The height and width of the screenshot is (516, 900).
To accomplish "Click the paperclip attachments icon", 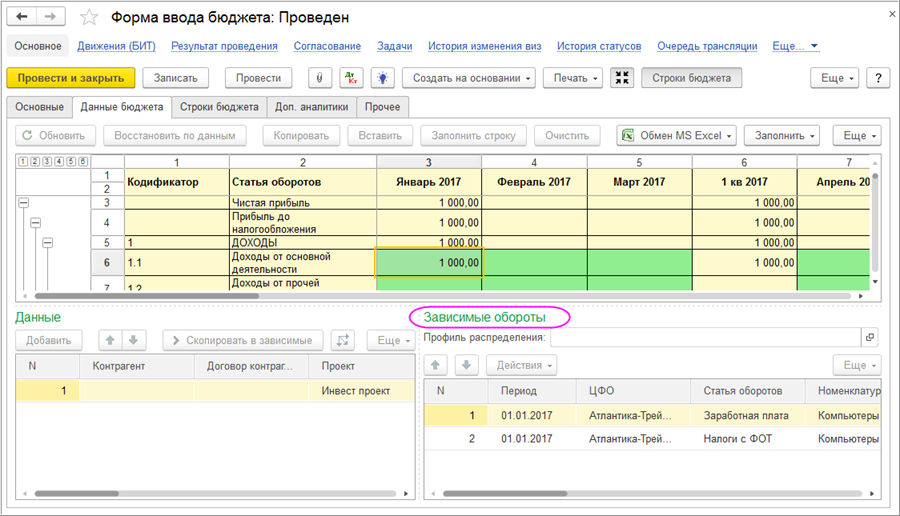I will 320,78.
